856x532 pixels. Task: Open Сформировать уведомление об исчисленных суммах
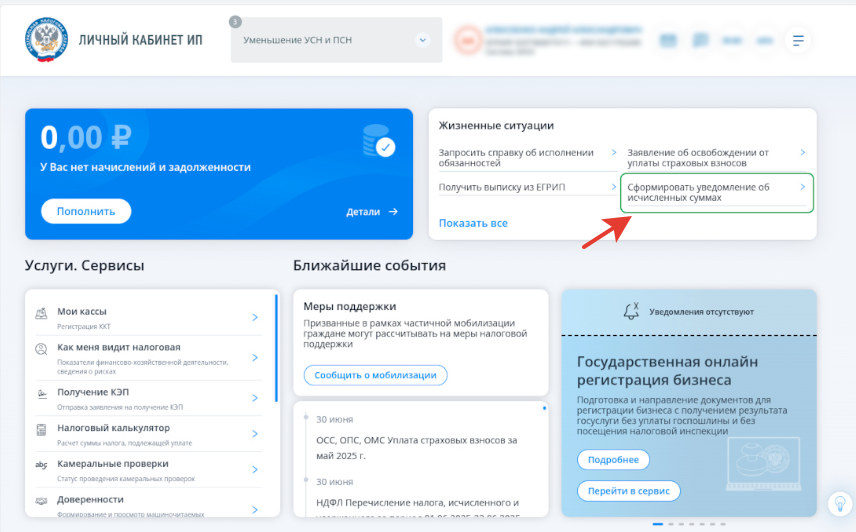pos(716,193)
